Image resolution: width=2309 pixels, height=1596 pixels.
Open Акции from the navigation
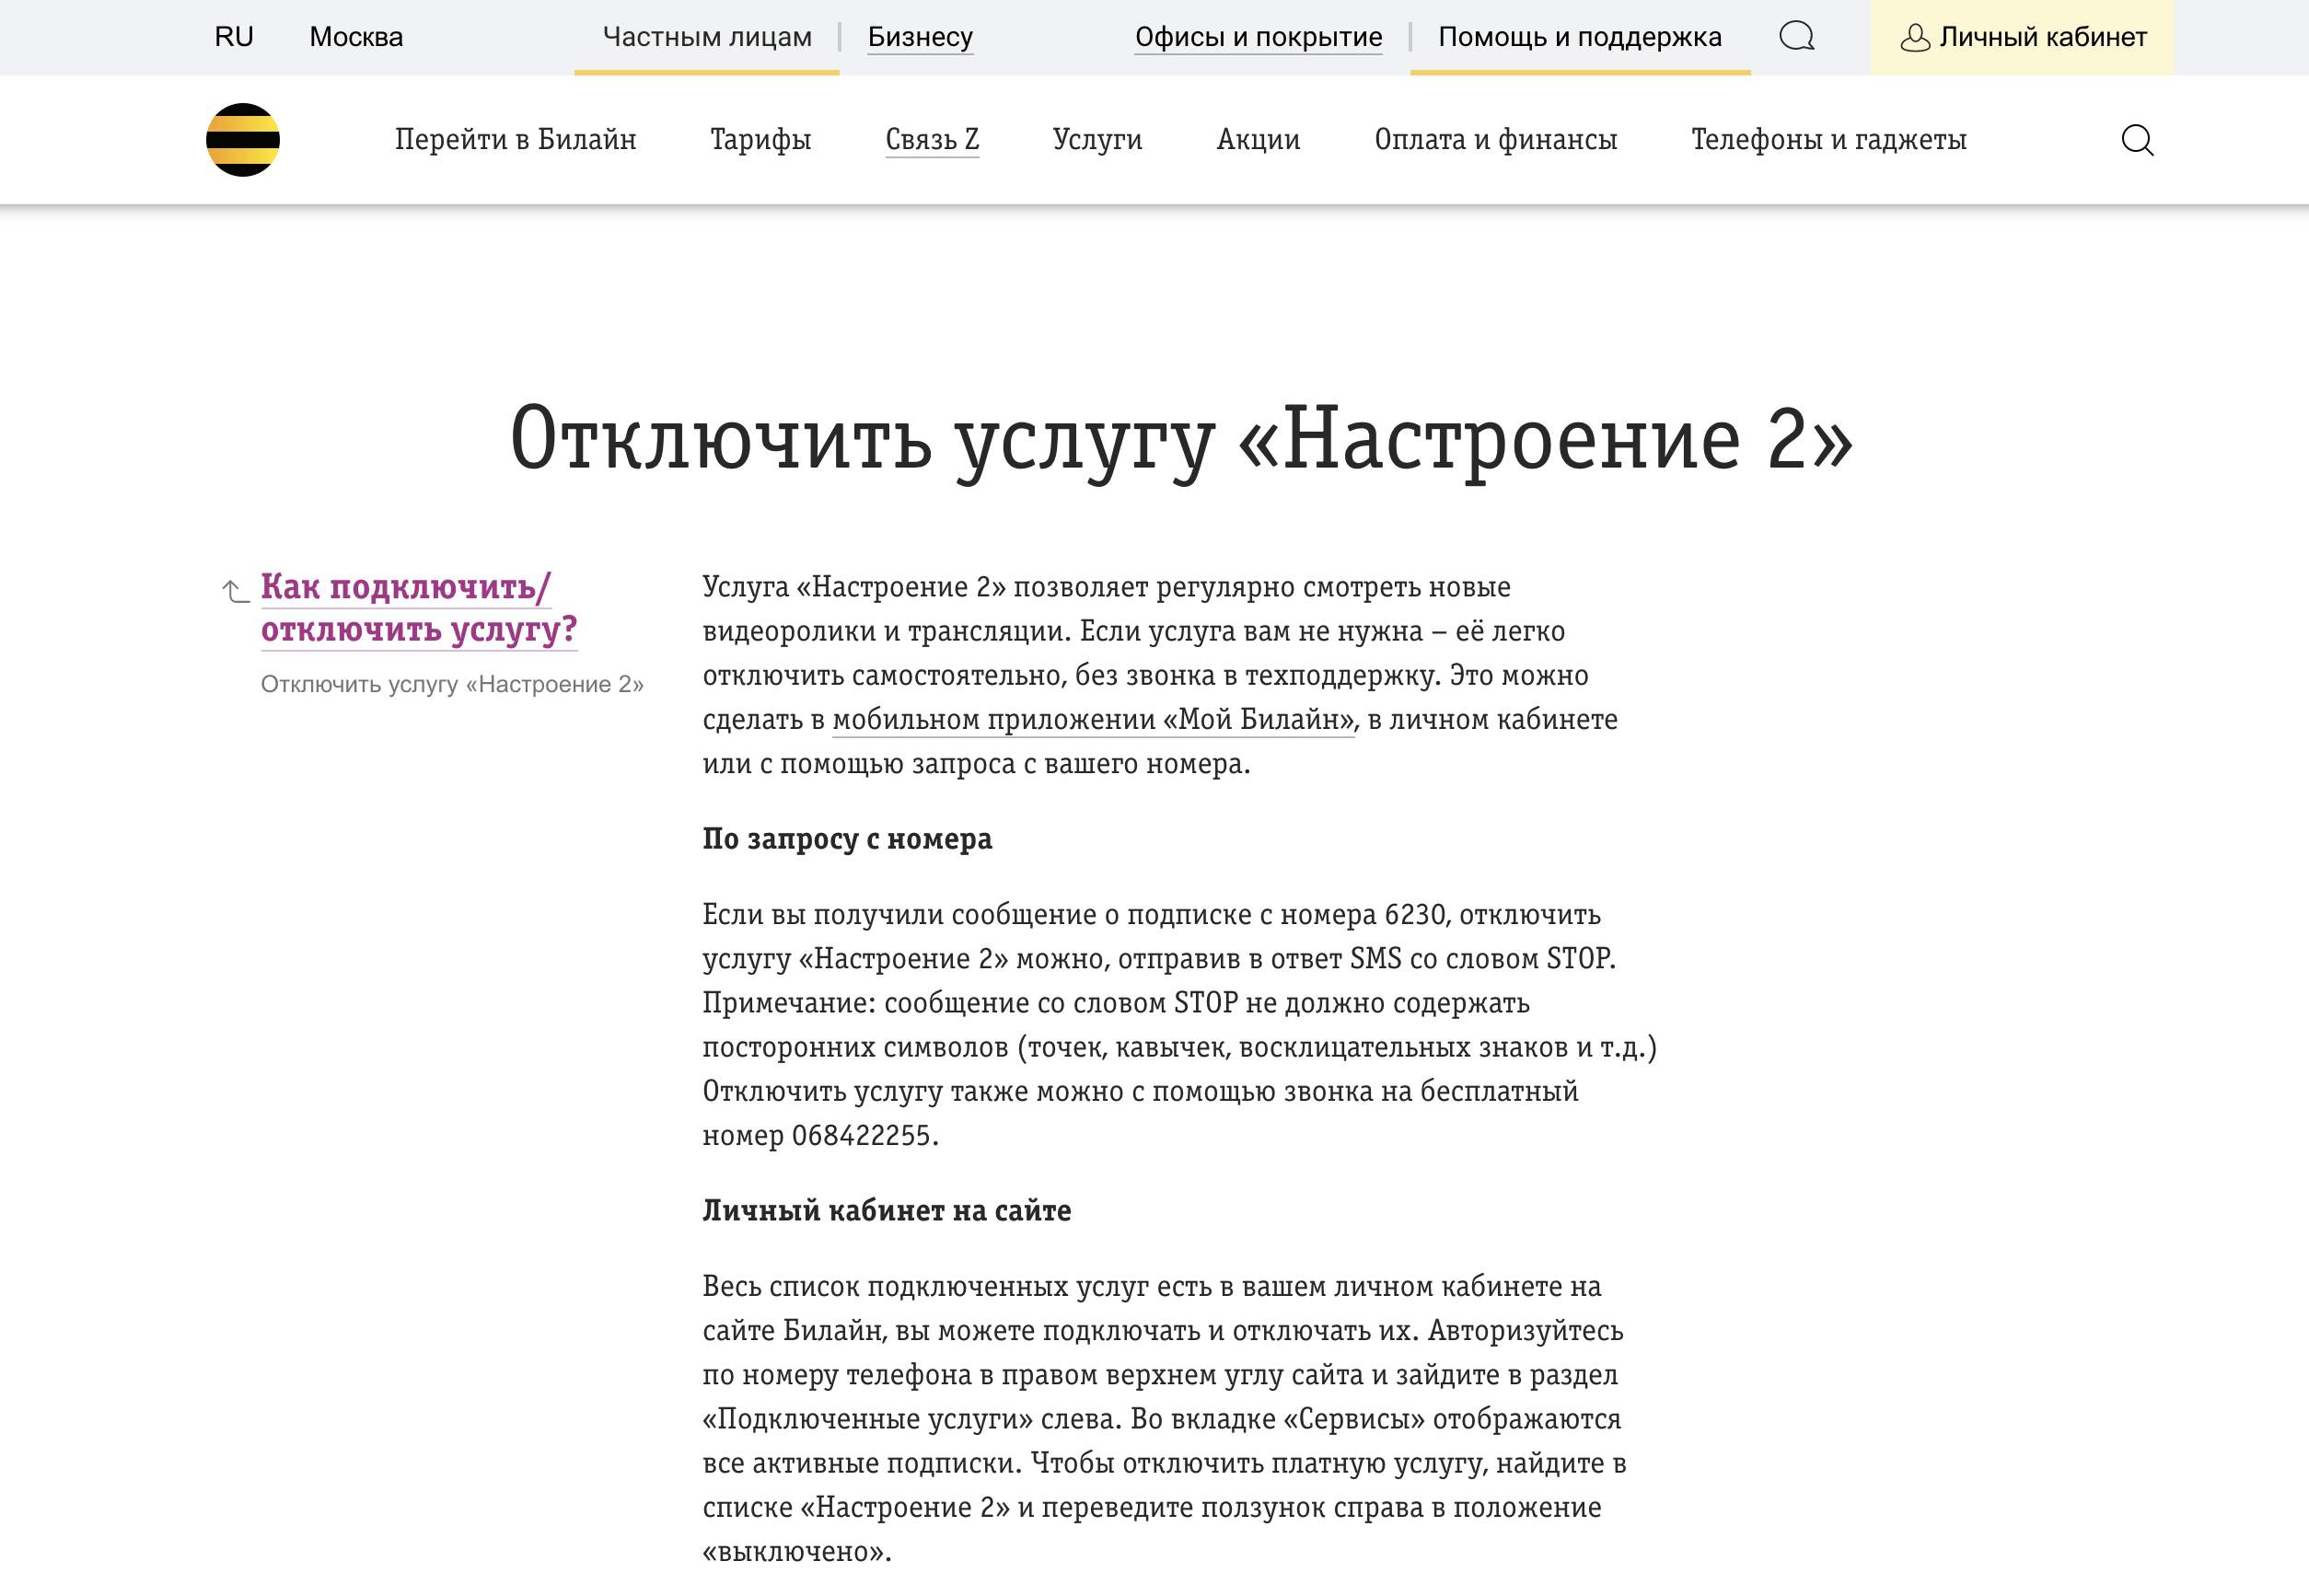1257,139
